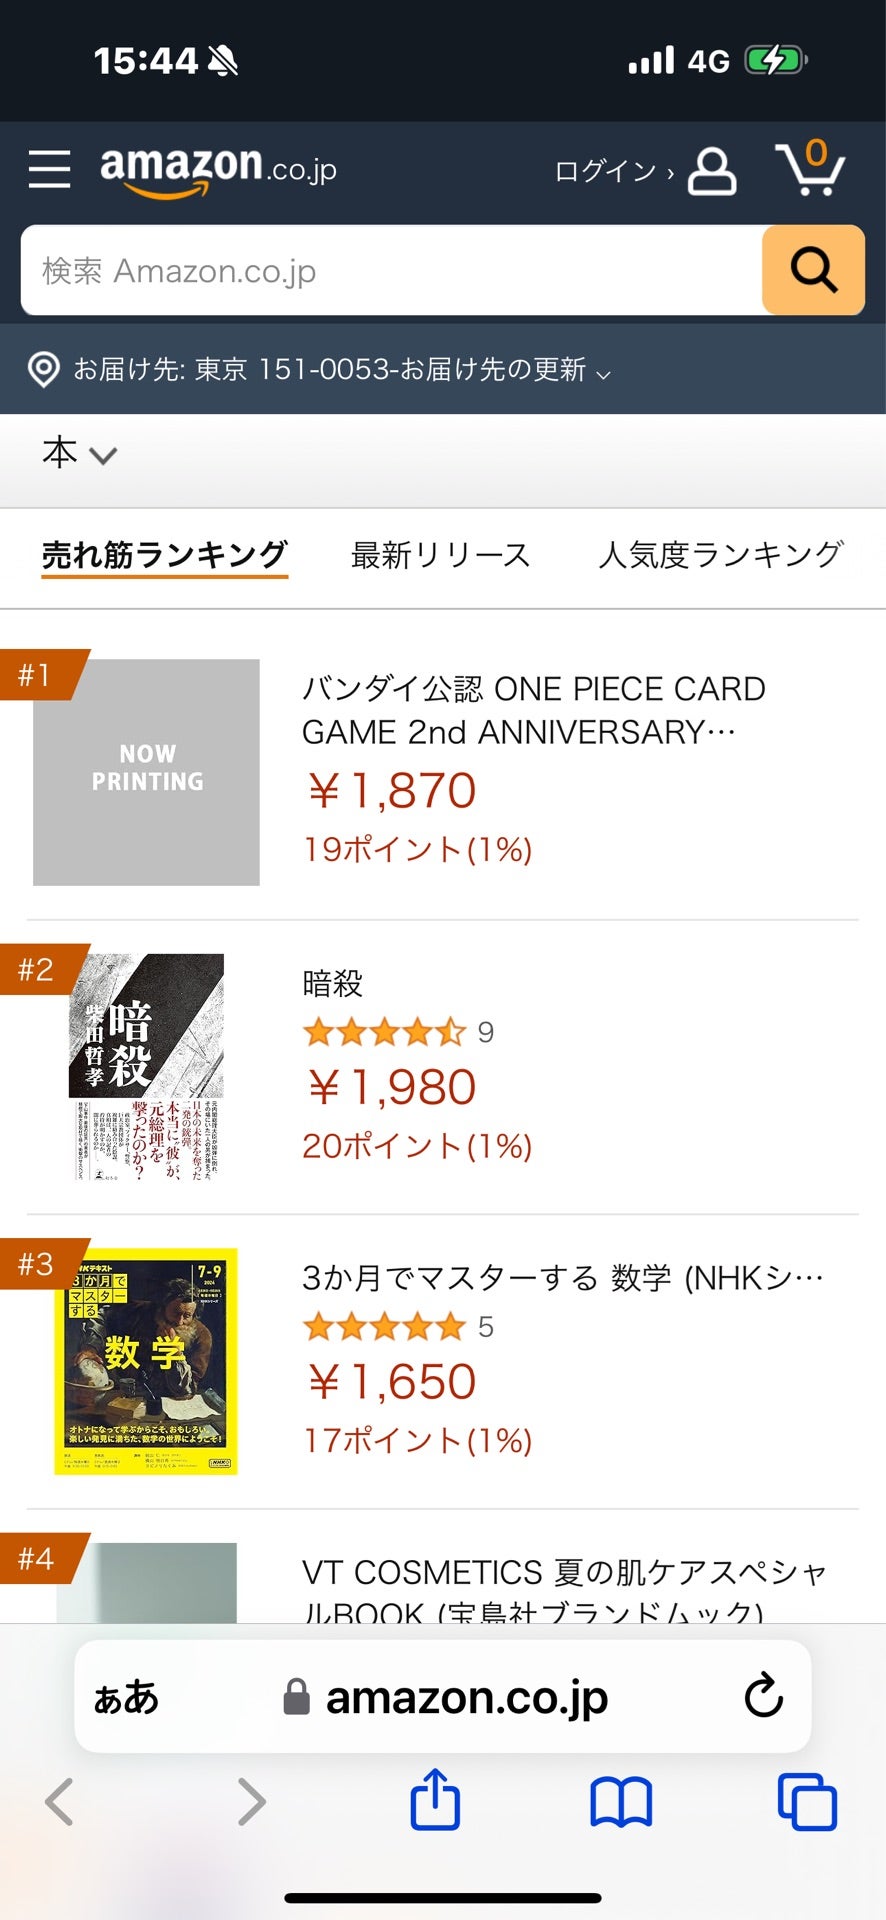Open the 暗殺 book cover thumbnail
This screenshot has height=1920, width=886.
[x=146, y=1066]
